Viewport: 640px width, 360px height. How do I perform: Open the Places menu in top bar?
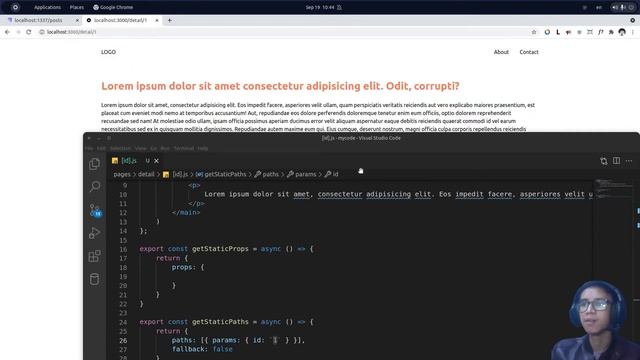77,7
